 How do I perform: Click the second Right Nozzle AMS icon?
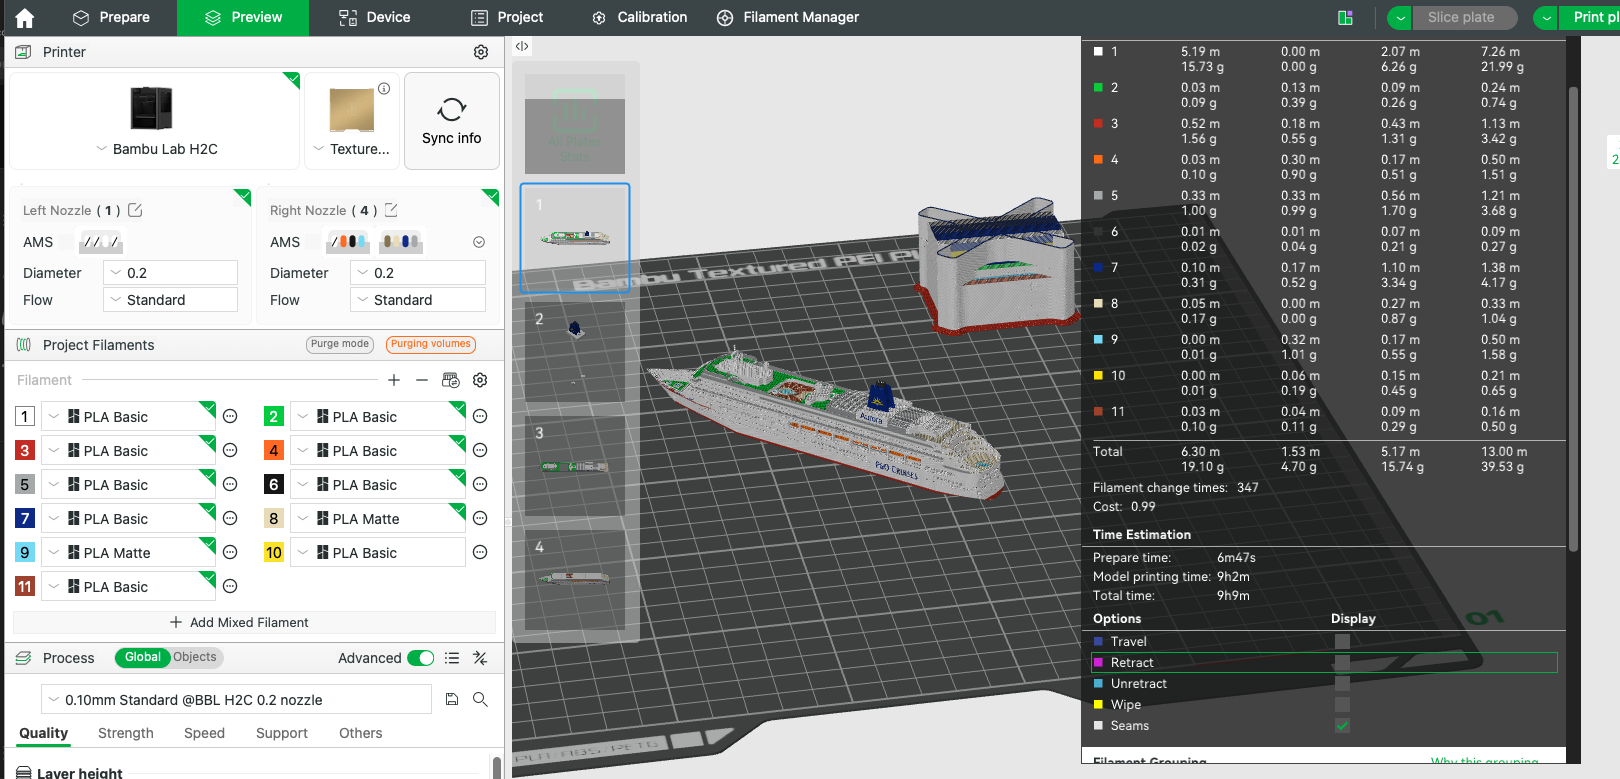tap(400, 242)
